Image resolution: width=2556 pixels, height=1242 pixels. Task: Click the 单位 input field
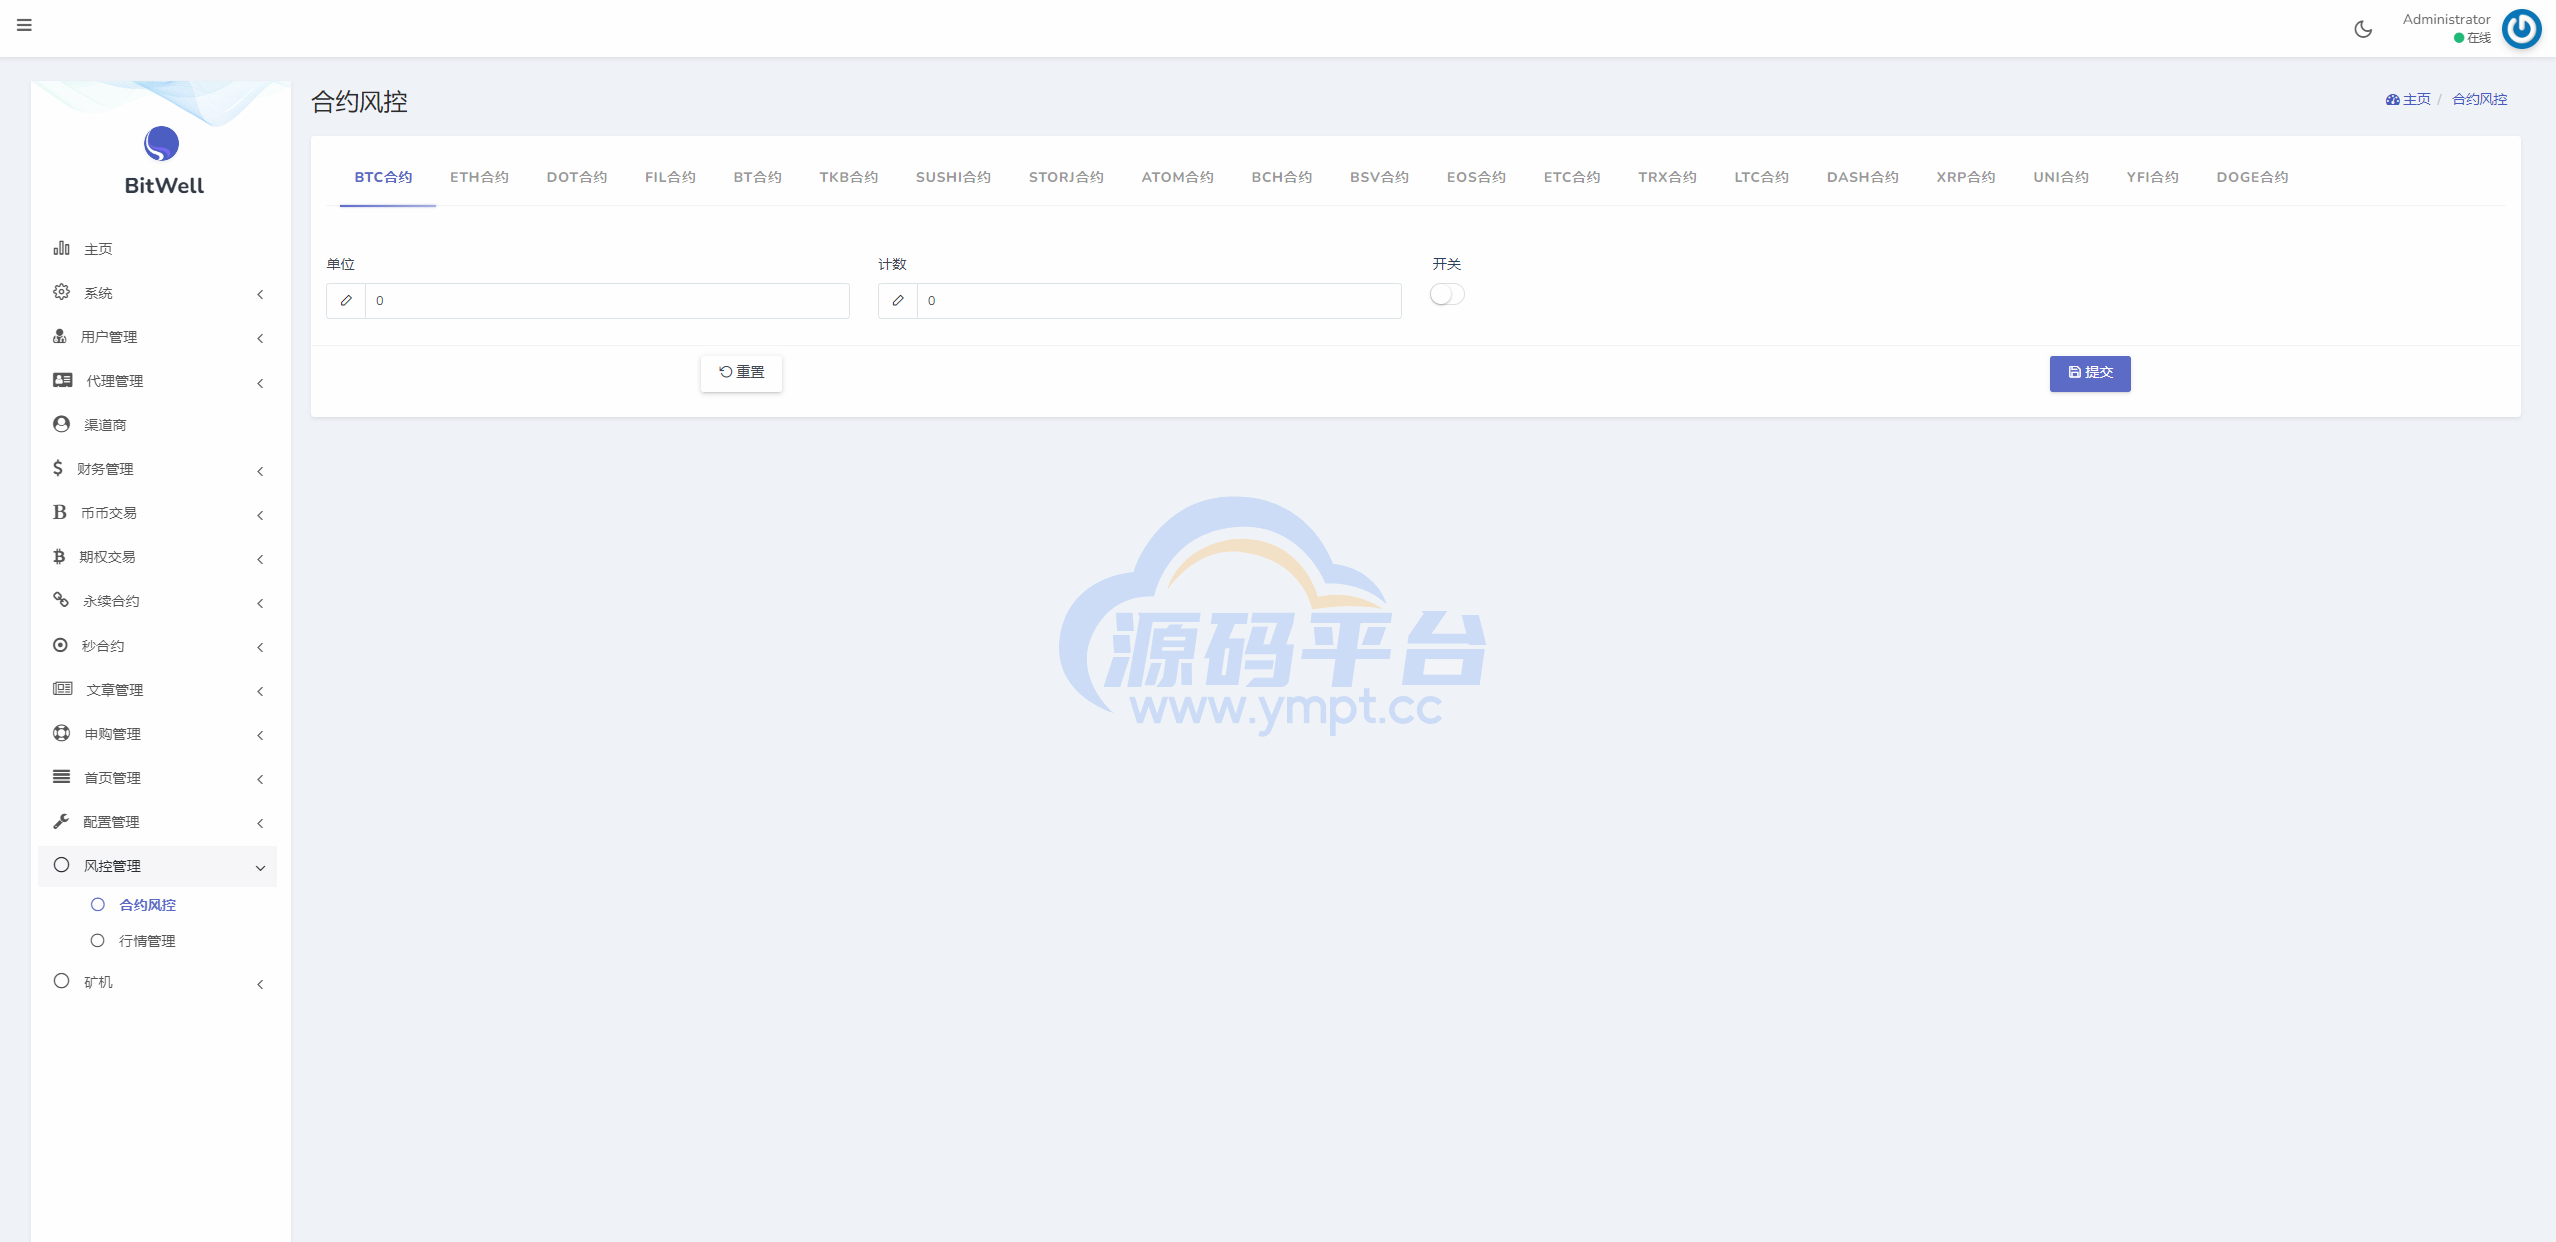[x=607, y=300]
